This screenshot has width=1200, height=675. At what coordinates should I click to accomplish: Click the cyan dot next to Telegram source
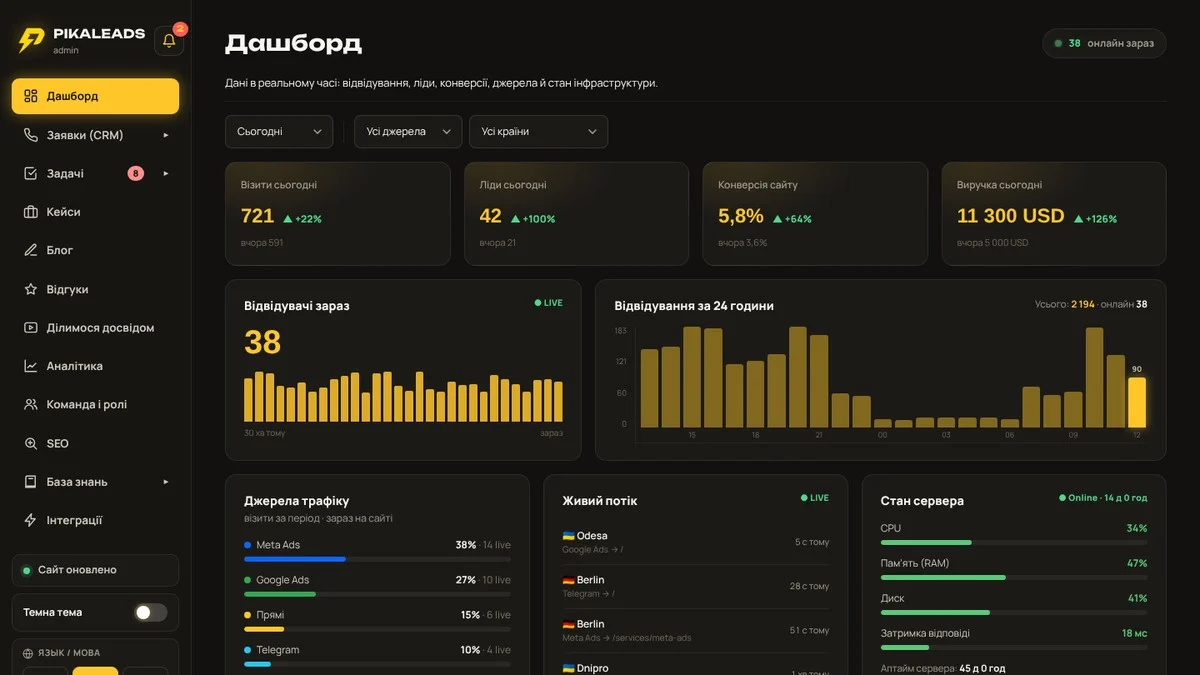[x=247, y=650]
